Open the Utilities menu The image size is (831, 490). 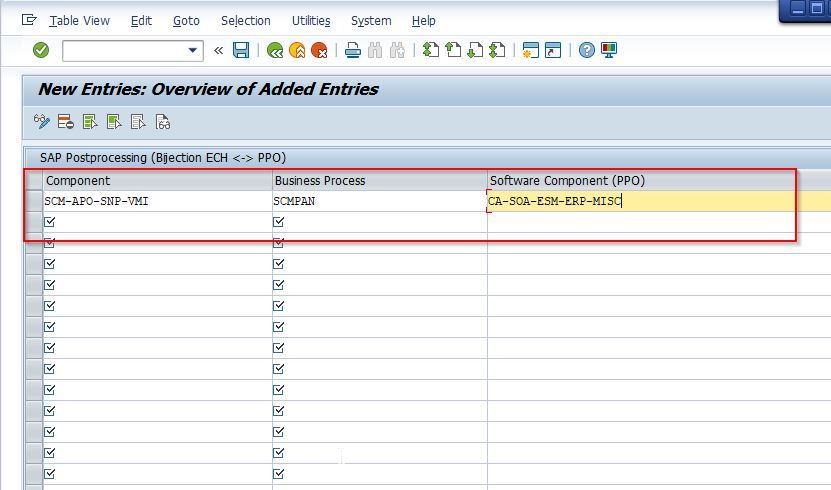(311, 21)
